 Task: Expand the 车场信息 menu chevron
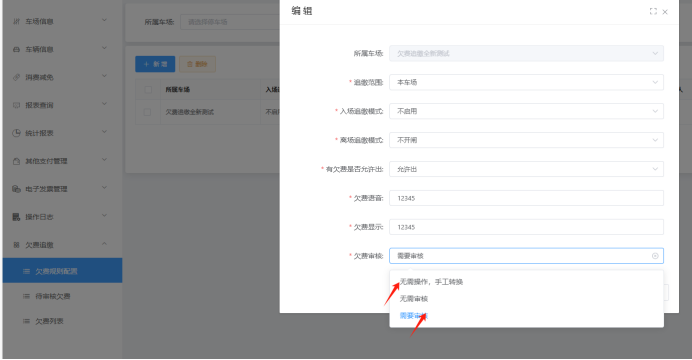pyautogui.click(x=104, y=20)
